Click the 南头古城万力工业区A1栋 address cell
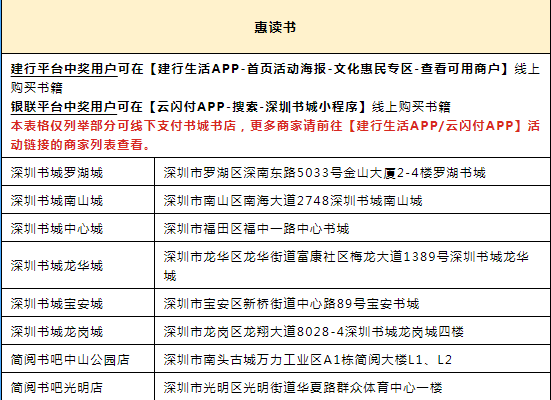 [x=352, y=359]
